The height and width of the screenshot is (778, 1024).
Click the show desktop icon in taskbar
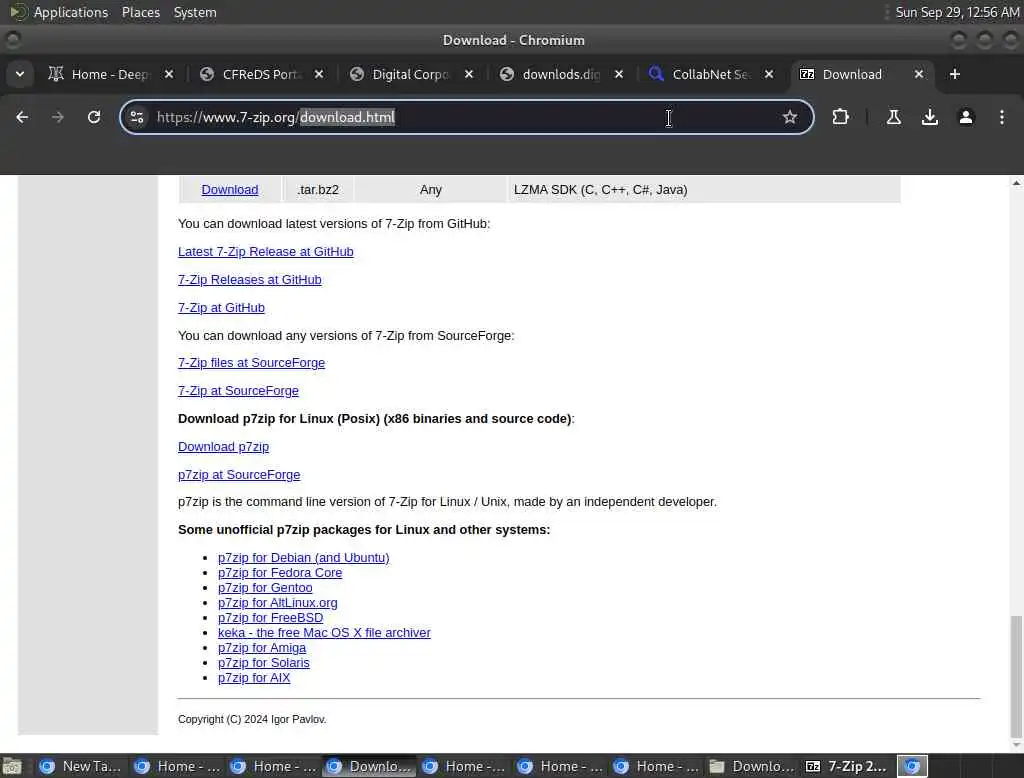pyautogui.click(x=12, y=766)
